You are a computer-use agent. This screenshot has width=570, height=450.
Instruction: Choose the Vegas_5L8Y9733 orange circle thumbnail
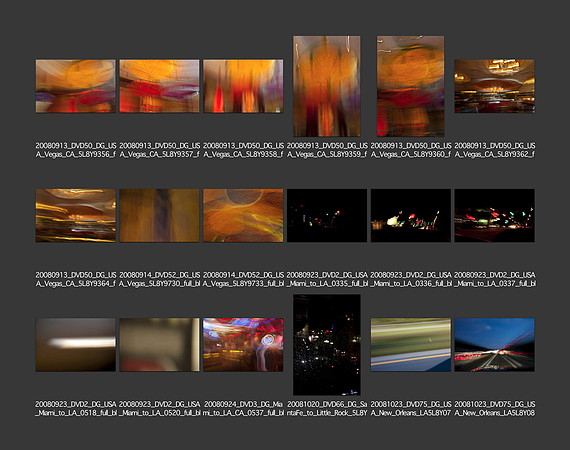(x=243, y=215)
